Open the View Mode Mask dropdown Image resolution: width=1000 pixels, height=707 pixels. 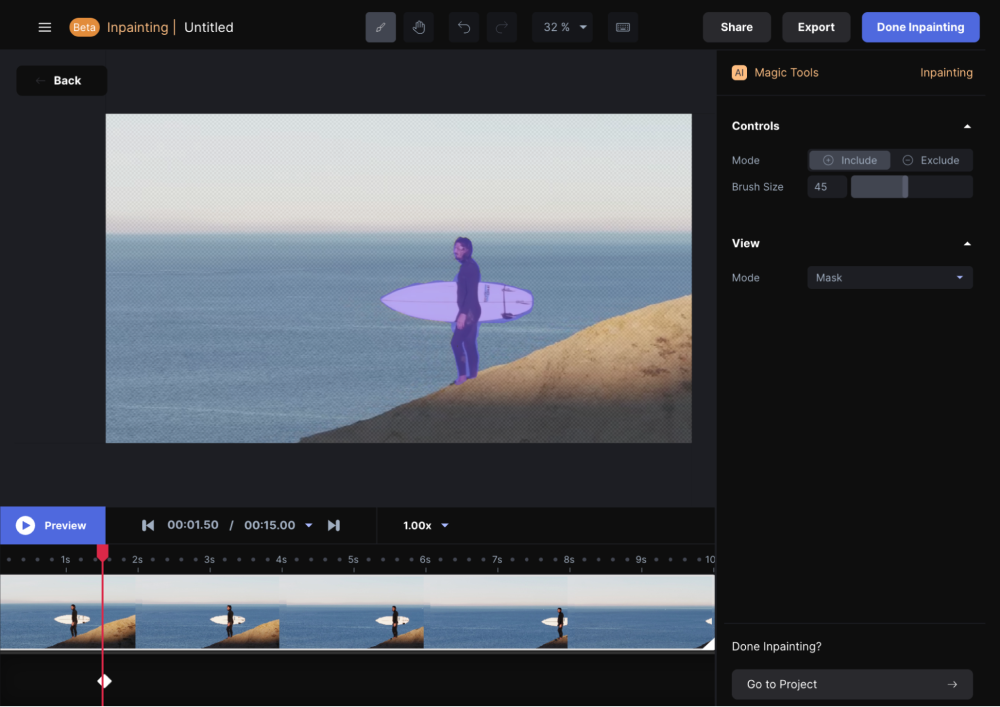(889, 278)
